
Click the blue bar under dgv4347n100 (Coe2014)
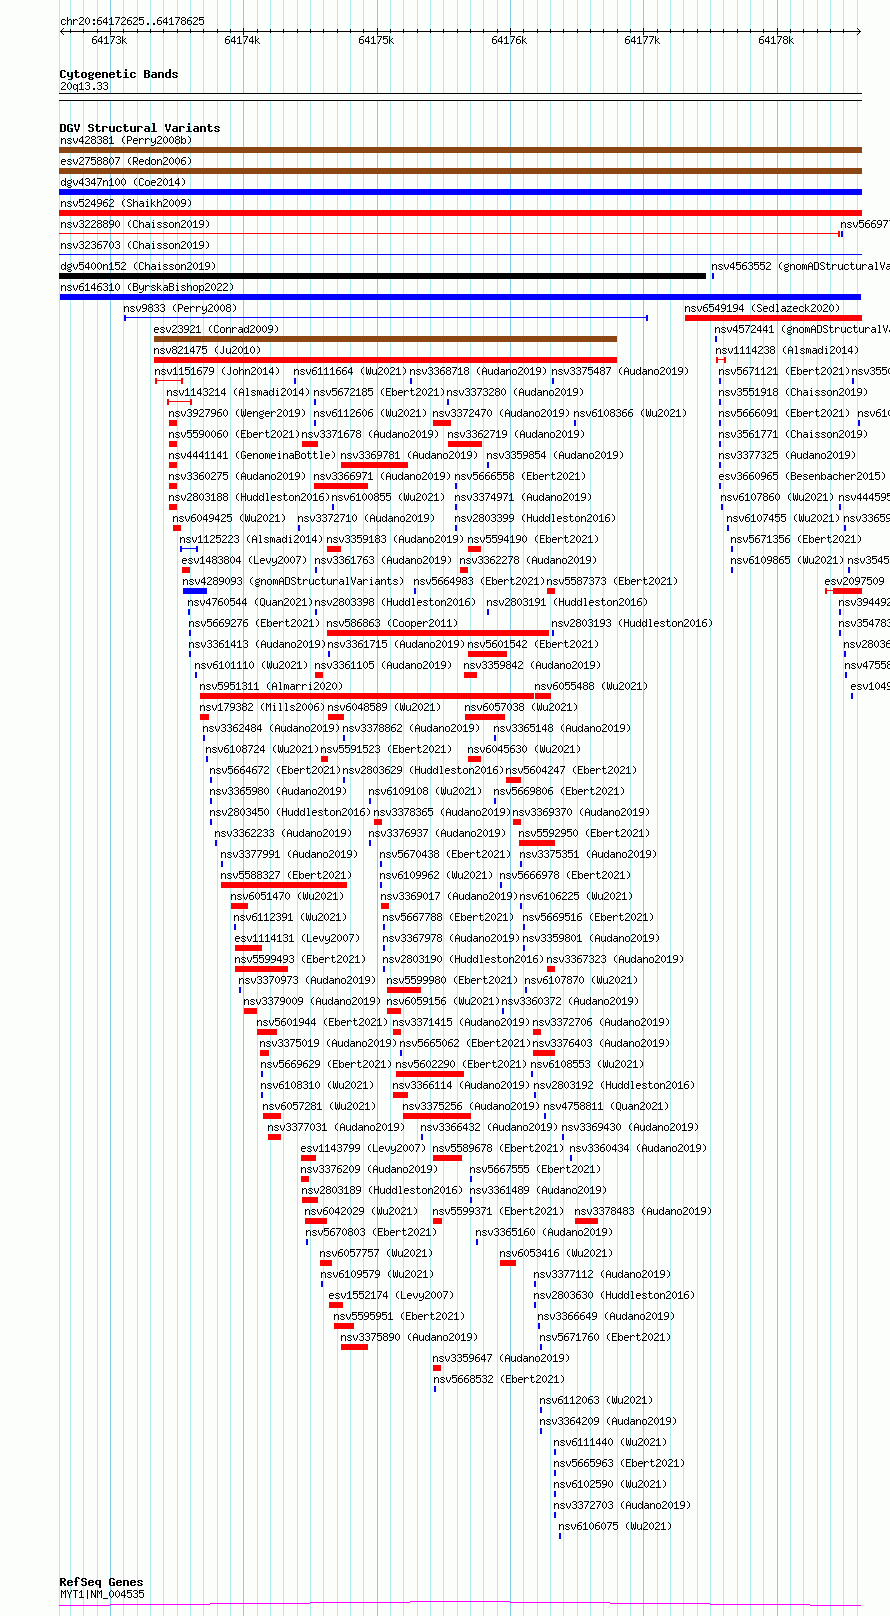click(460, 192)
